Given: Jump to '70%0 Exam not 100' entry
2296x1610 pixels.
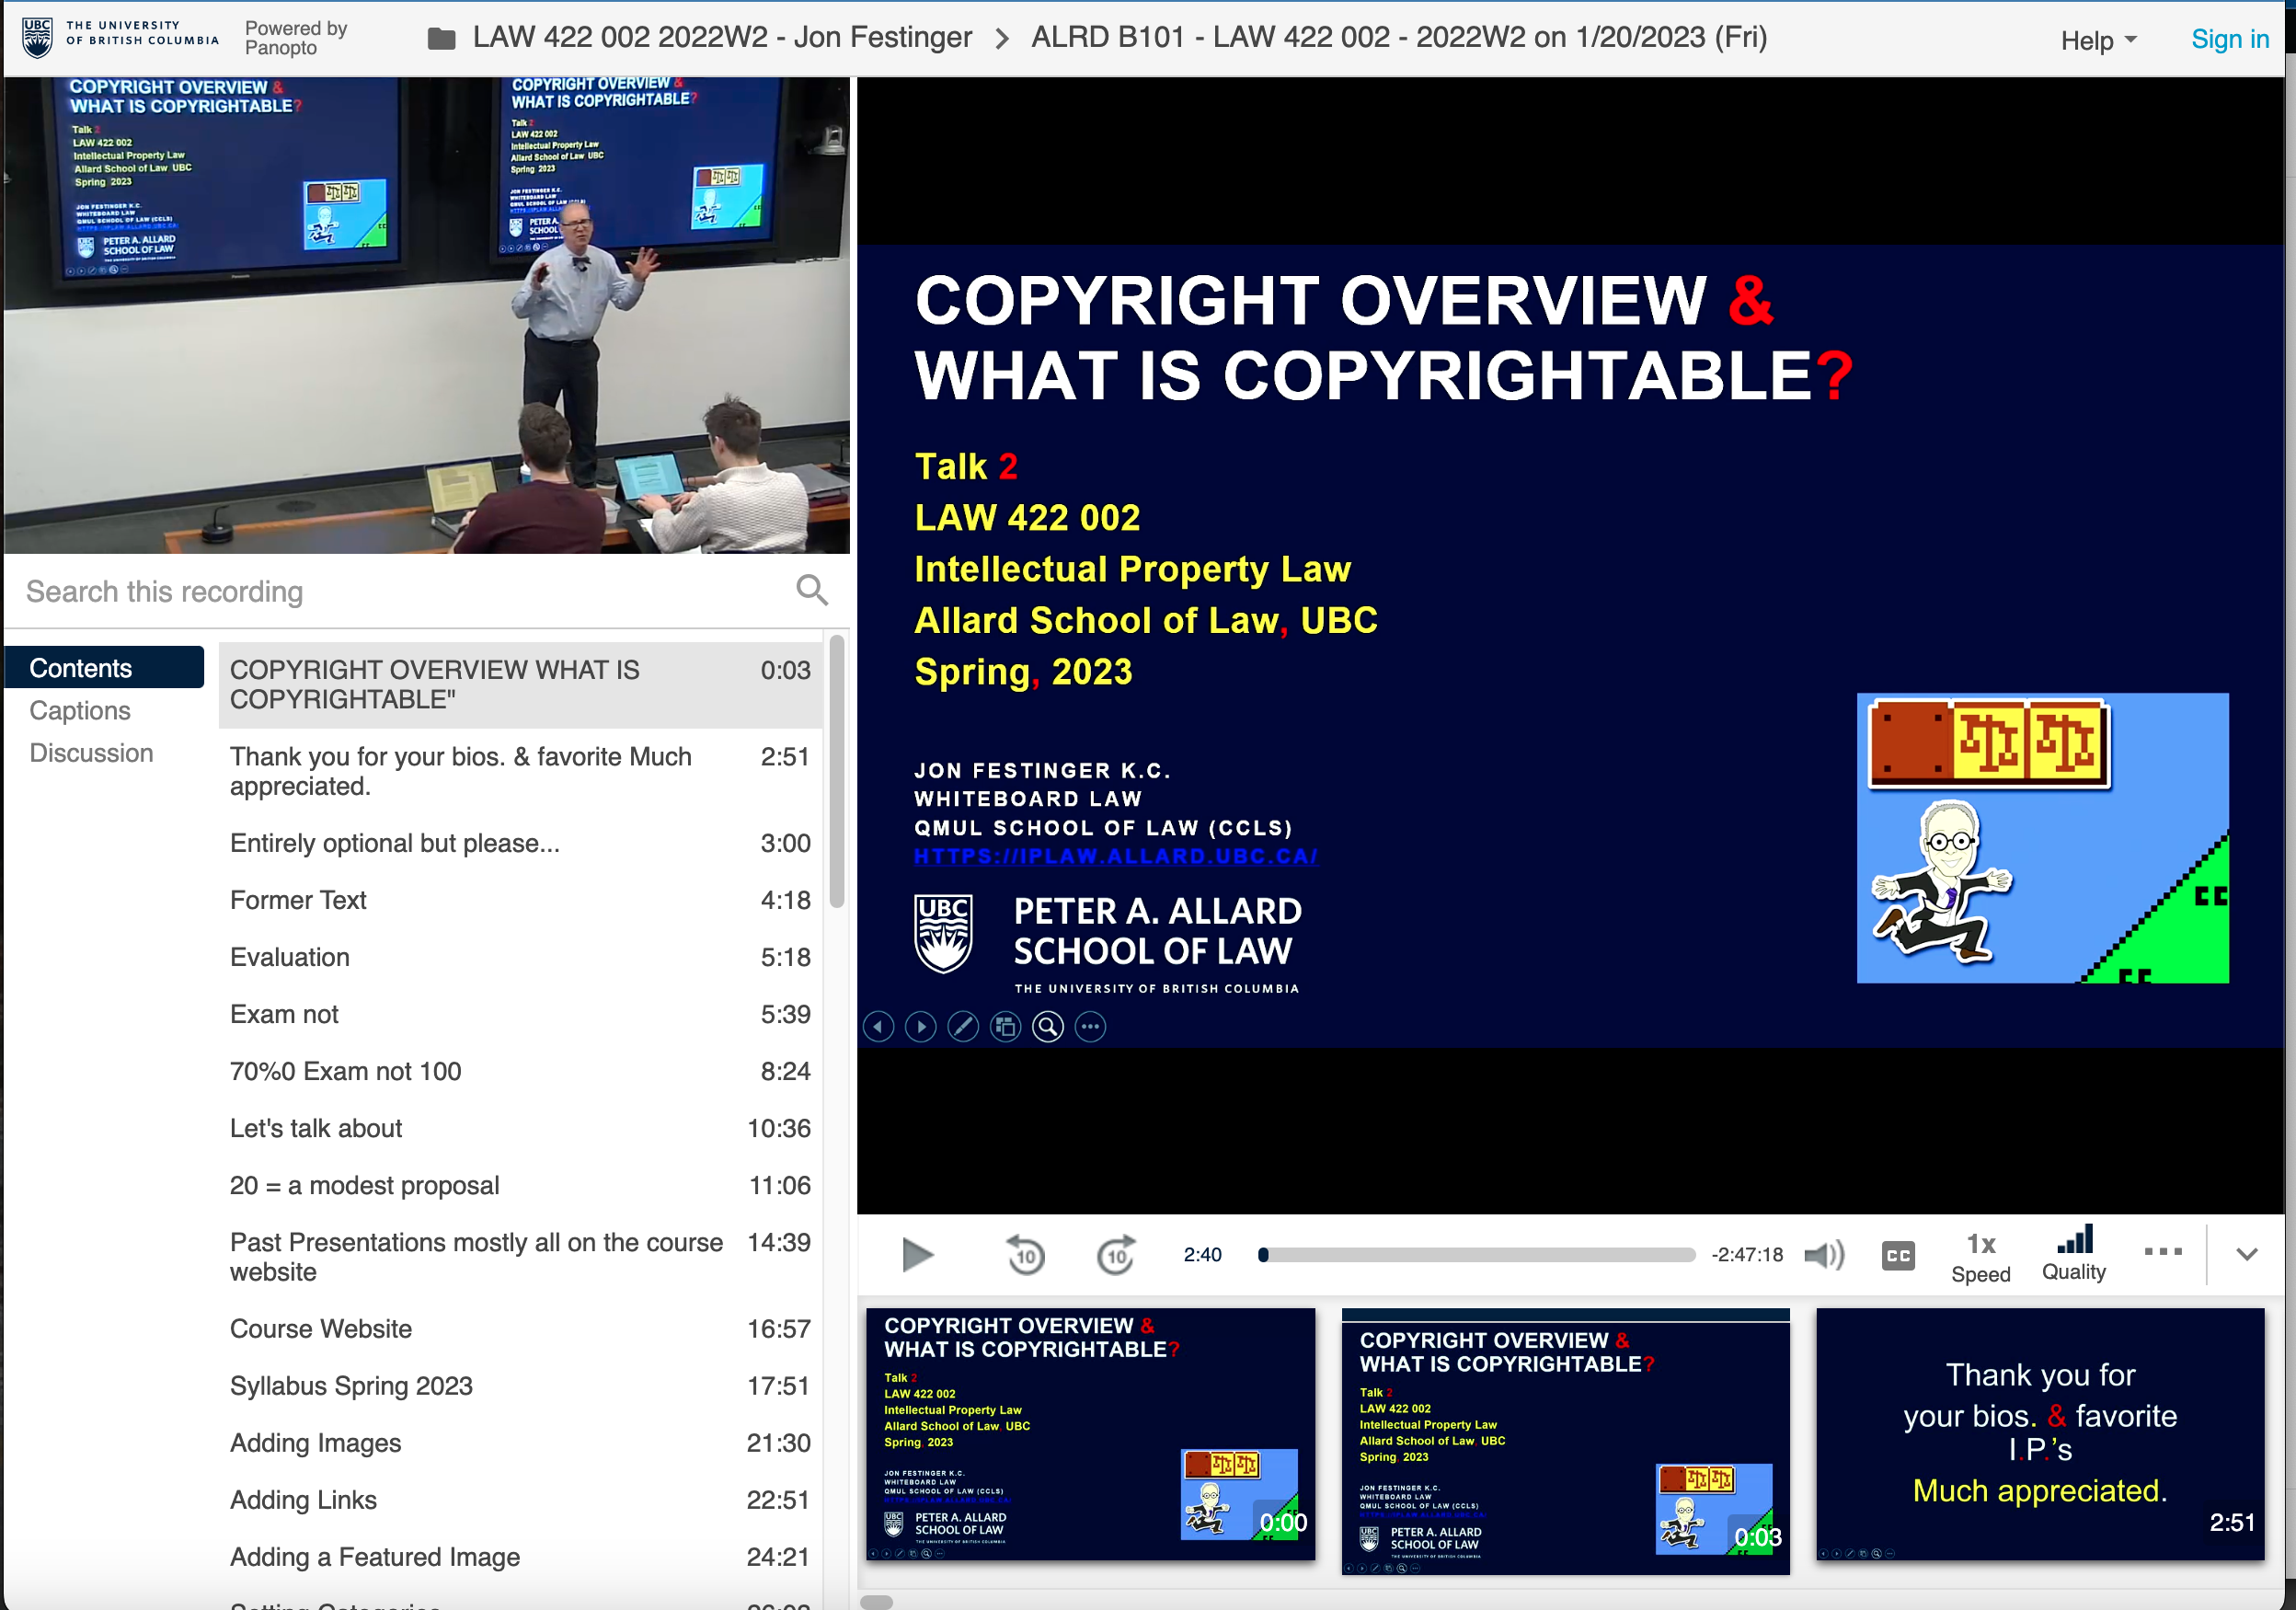Looking at the screenshot, I should point(520,1071).
